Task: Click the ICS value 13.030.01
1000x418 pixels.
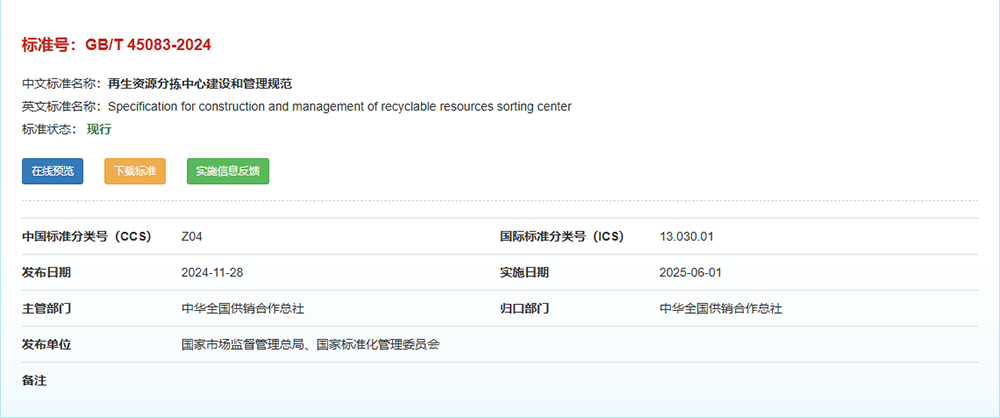Action: click(x=686, y=237)
